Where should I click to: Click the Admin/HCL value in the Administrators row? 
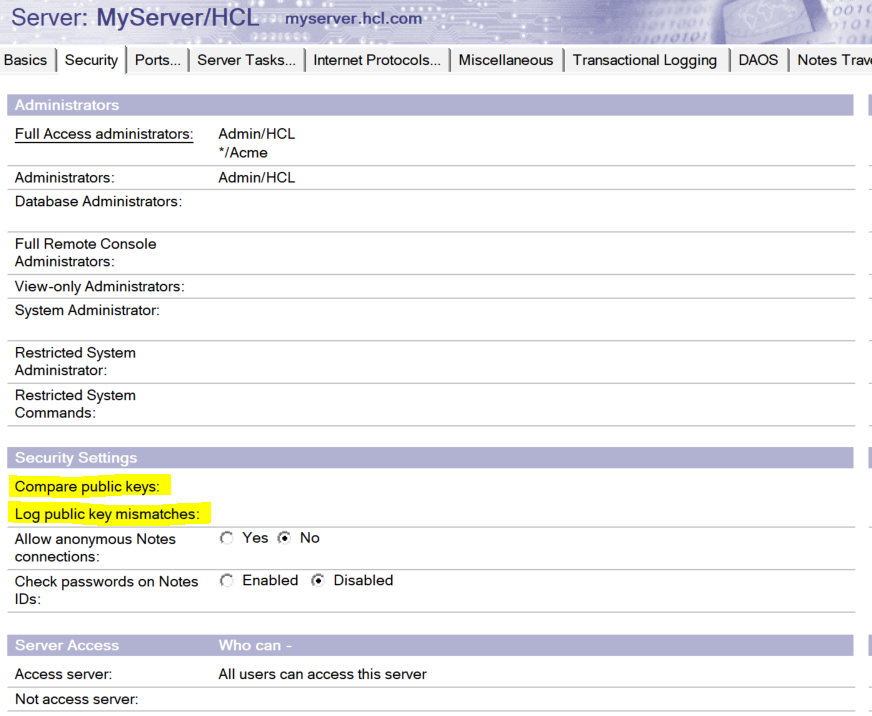coord(256,178)
